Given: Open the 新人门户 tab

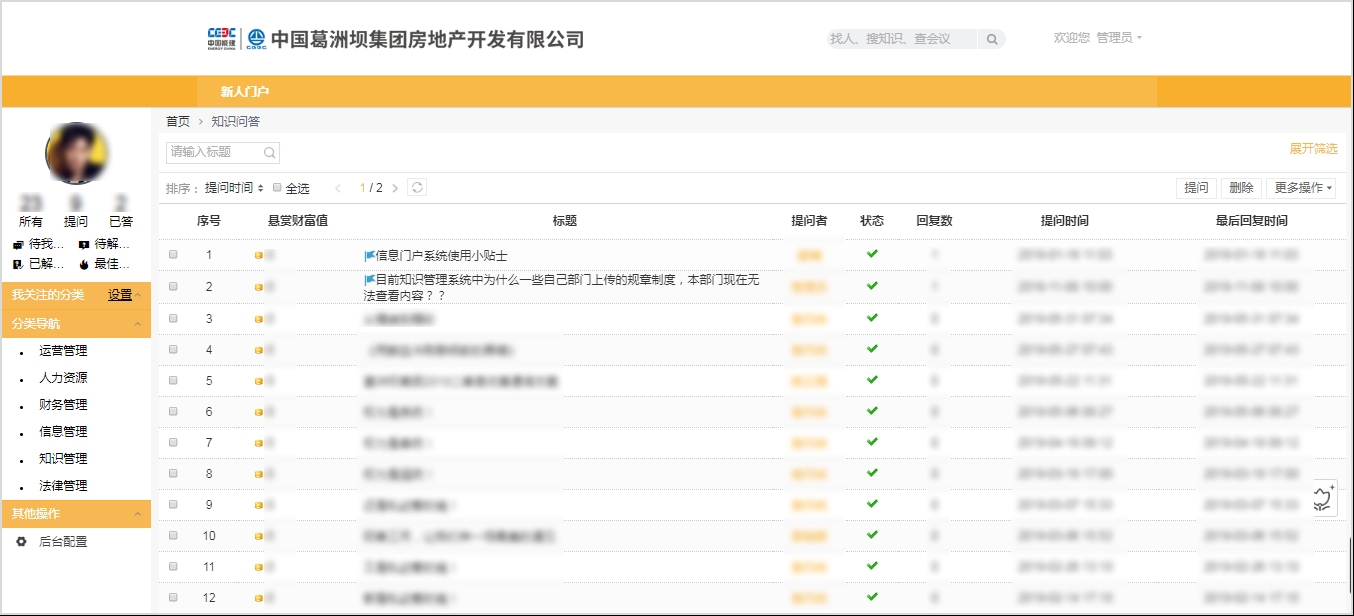Looking at the screenshot, I should tap(245, 92).
